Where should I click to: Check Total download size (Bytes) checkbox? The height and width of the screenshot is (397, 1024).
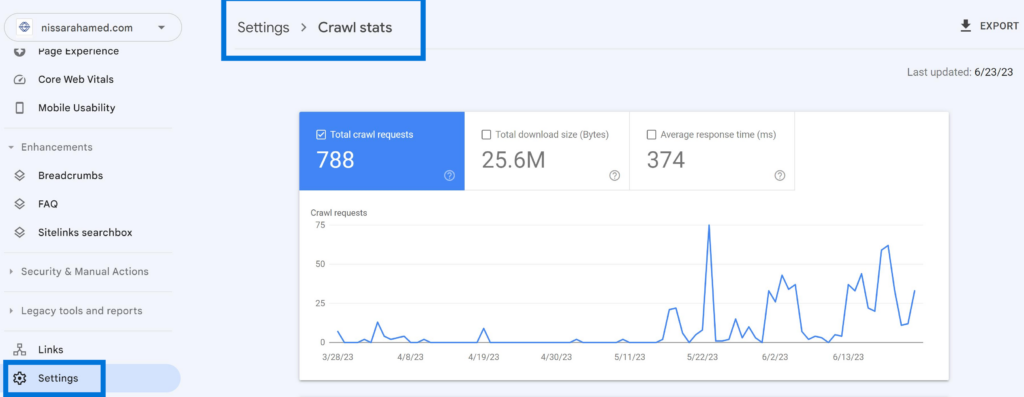pyautogui.click(x=486, y=135)
